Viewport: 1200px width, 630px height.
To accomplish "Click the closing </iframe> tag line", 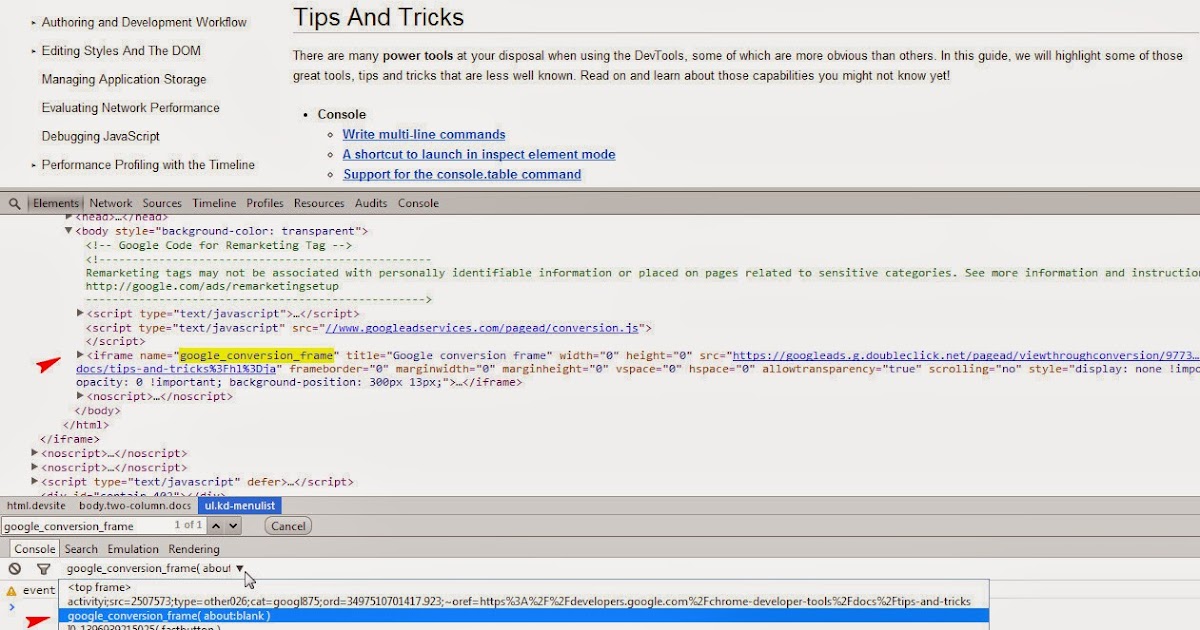I will coord(70,439).
